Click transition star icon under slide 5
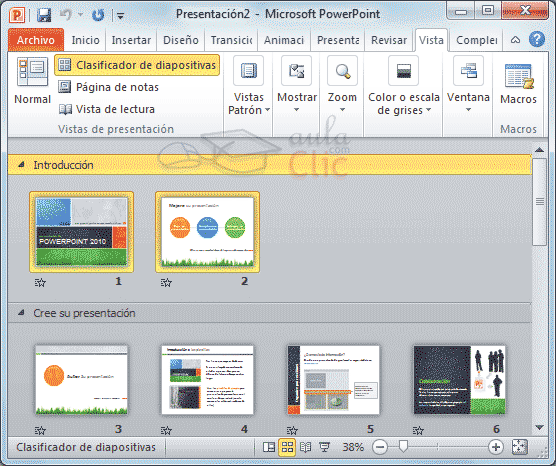556x466 pixels. tap(292, 430)
